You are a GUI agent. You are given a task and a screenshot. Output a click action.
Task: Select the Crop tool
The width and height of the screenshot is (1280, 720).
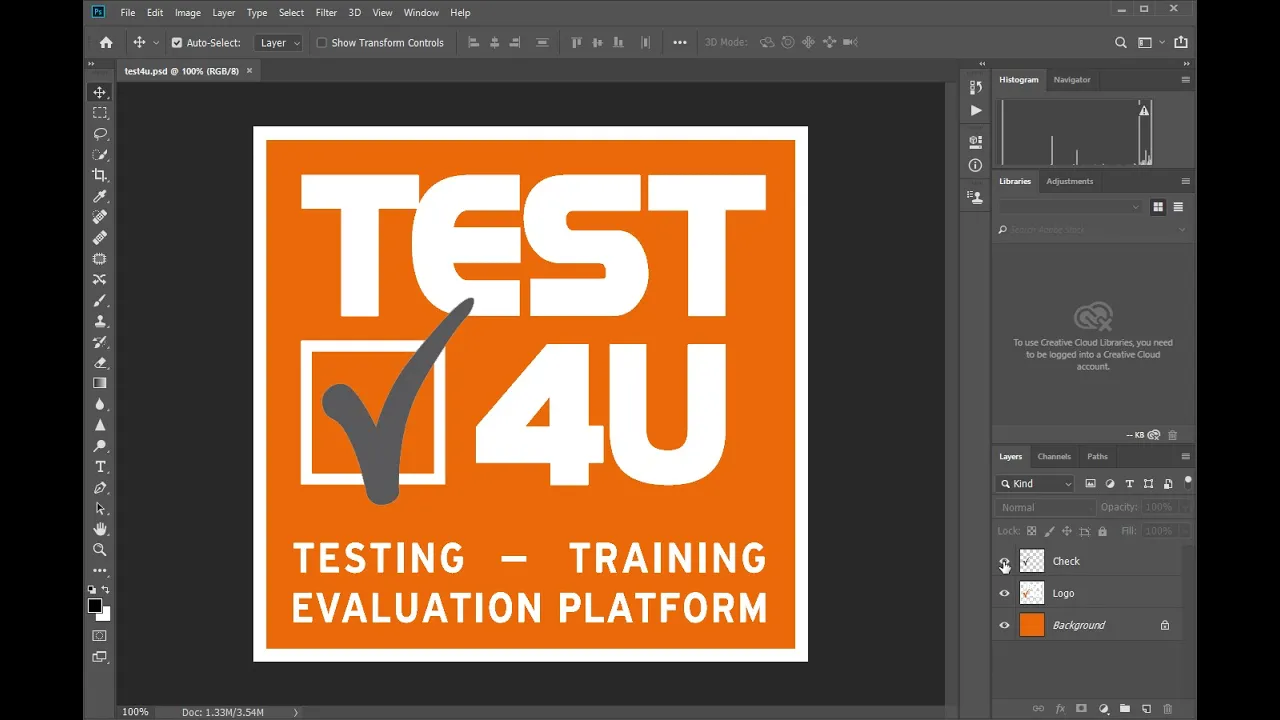coord(100,175)
